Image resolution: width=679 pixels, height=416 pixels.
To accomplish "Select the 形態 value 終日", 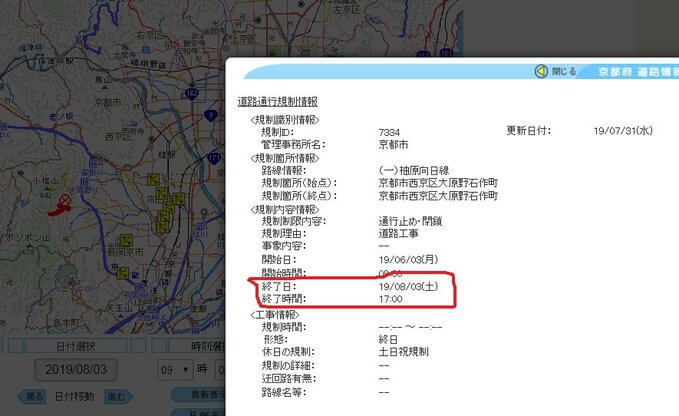I will 388,340.
